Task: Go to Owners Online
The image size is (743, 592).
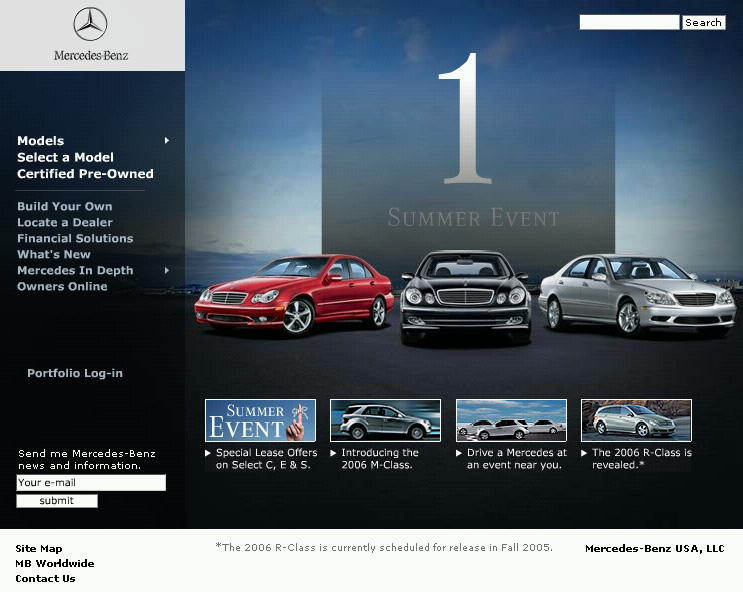Action: pyautogui.click(x=62, y=286)
